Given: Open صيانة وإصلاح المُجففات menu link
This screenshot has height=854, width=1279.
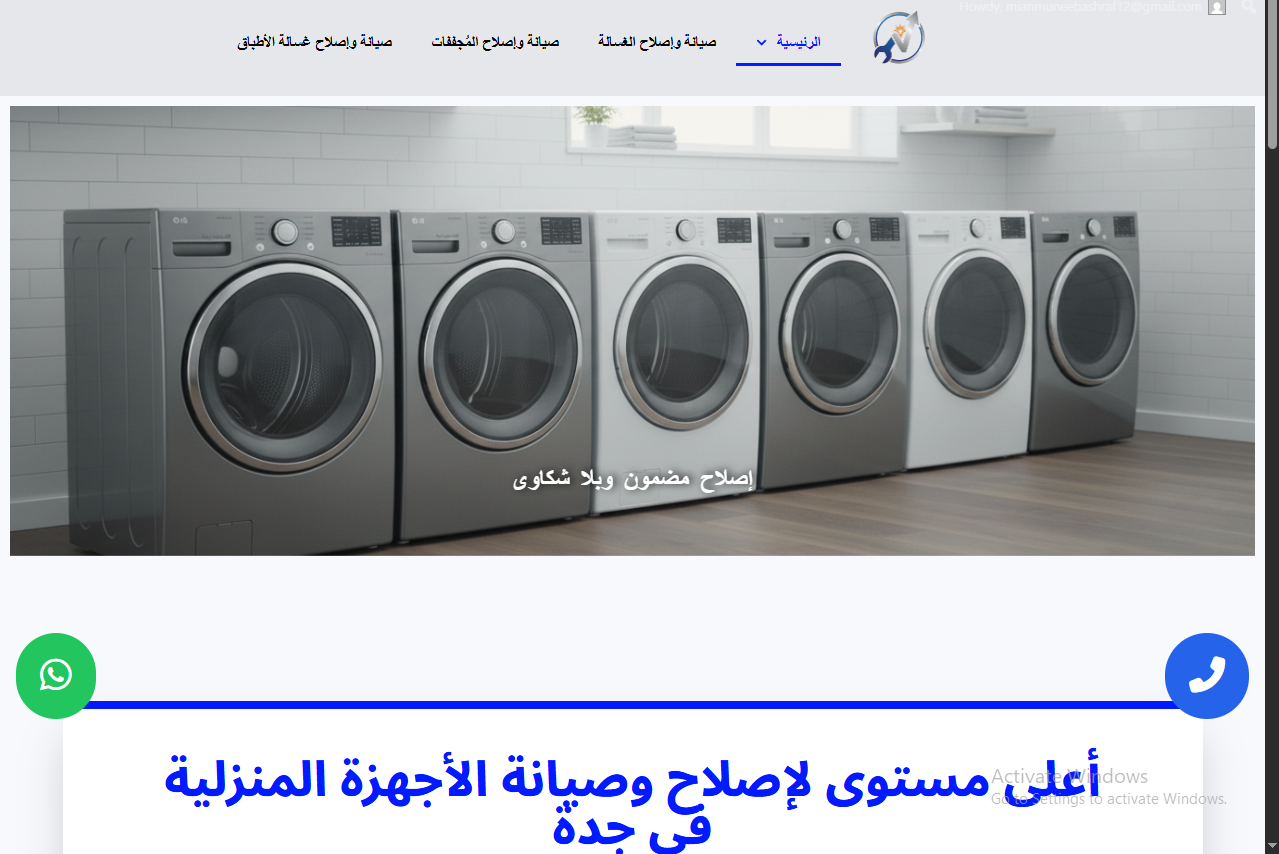Looking at the screenshot, I should (495, 42).
